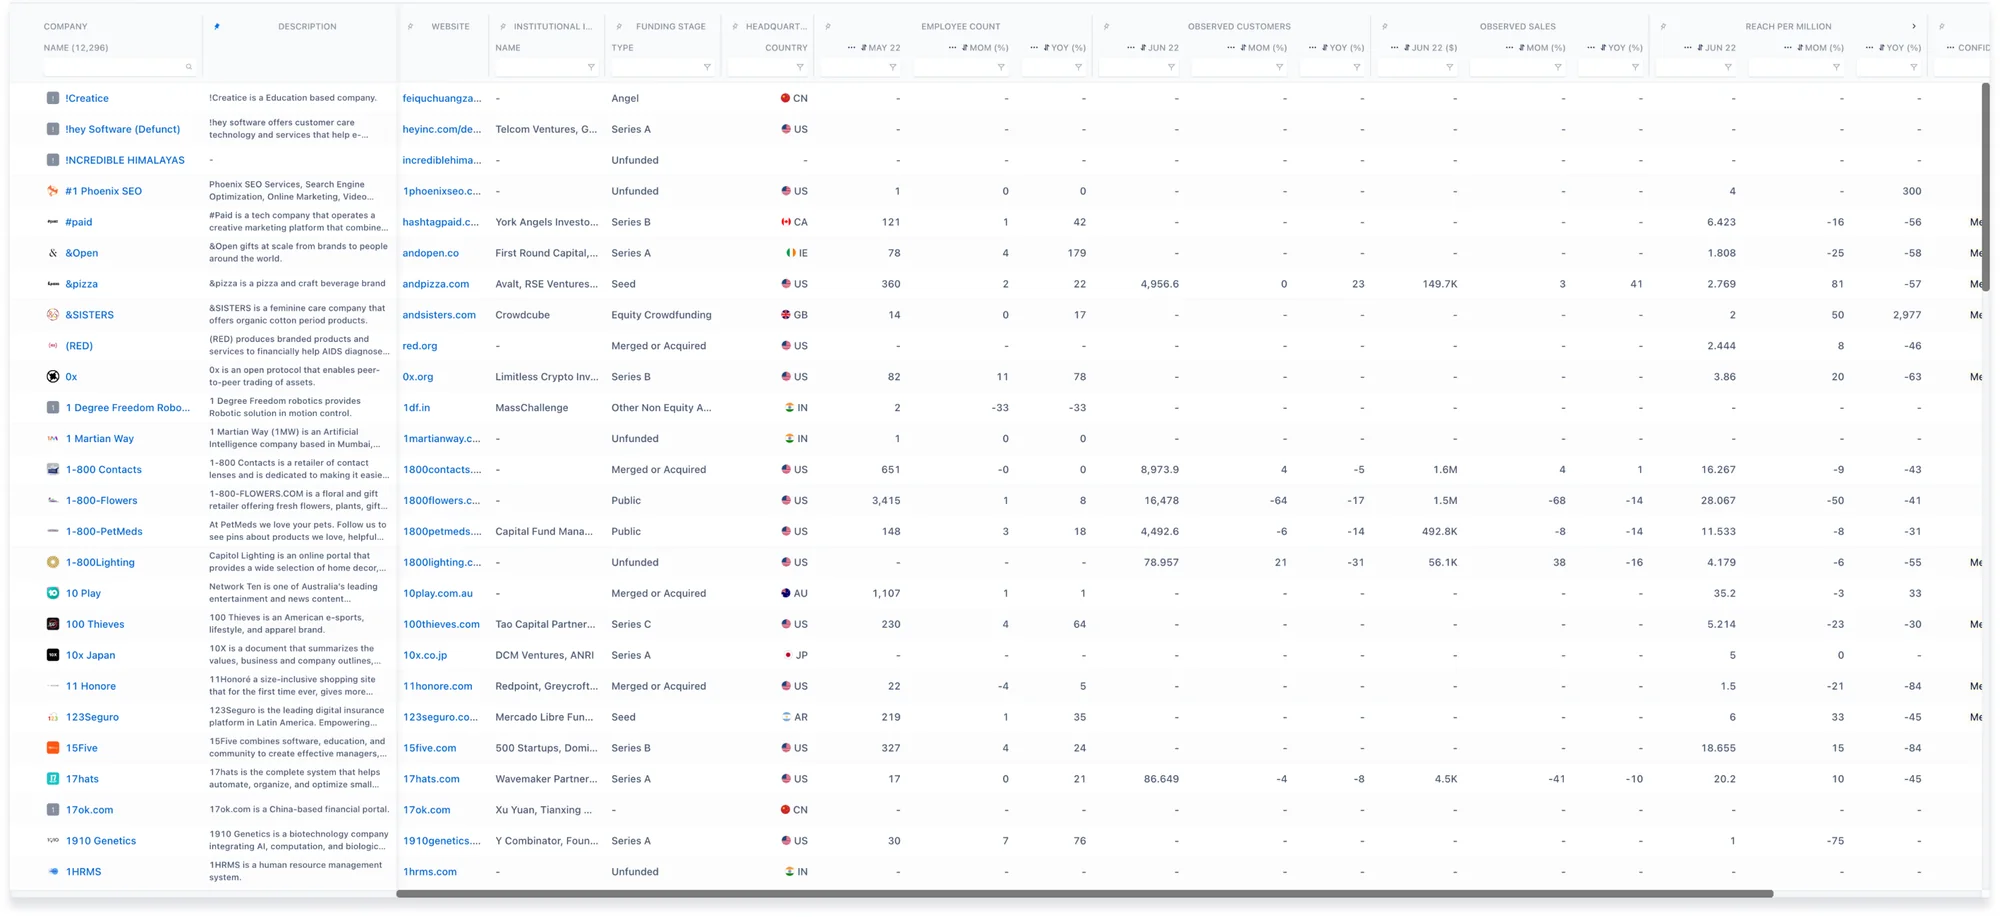Open the 1-800-Flowers company link
Screen dimensions: 2000x917
click(x=102, y=500)
